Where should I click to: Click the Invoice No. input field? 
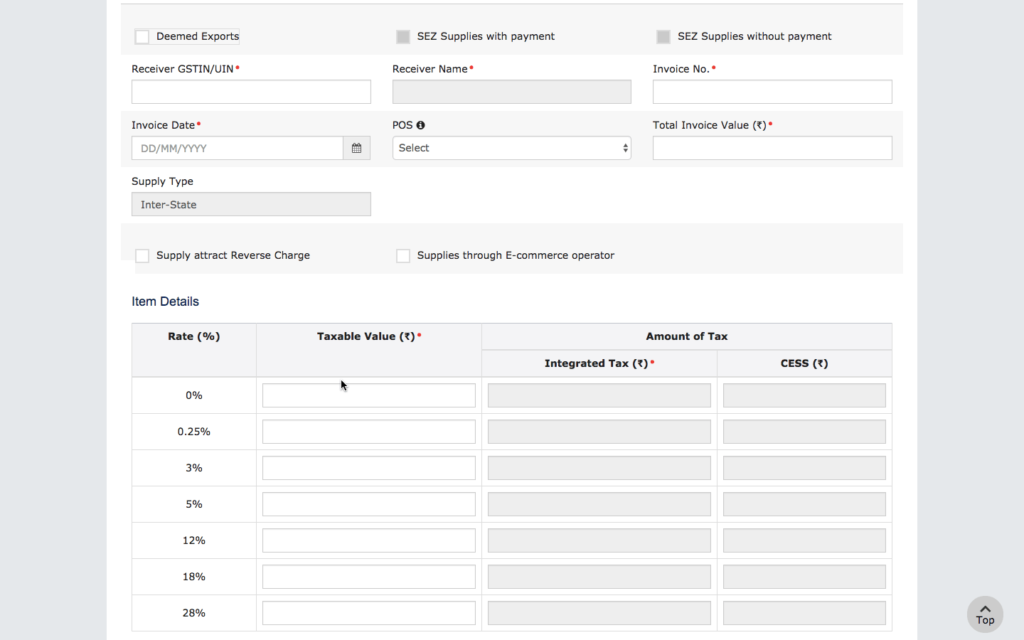point(771,91)
